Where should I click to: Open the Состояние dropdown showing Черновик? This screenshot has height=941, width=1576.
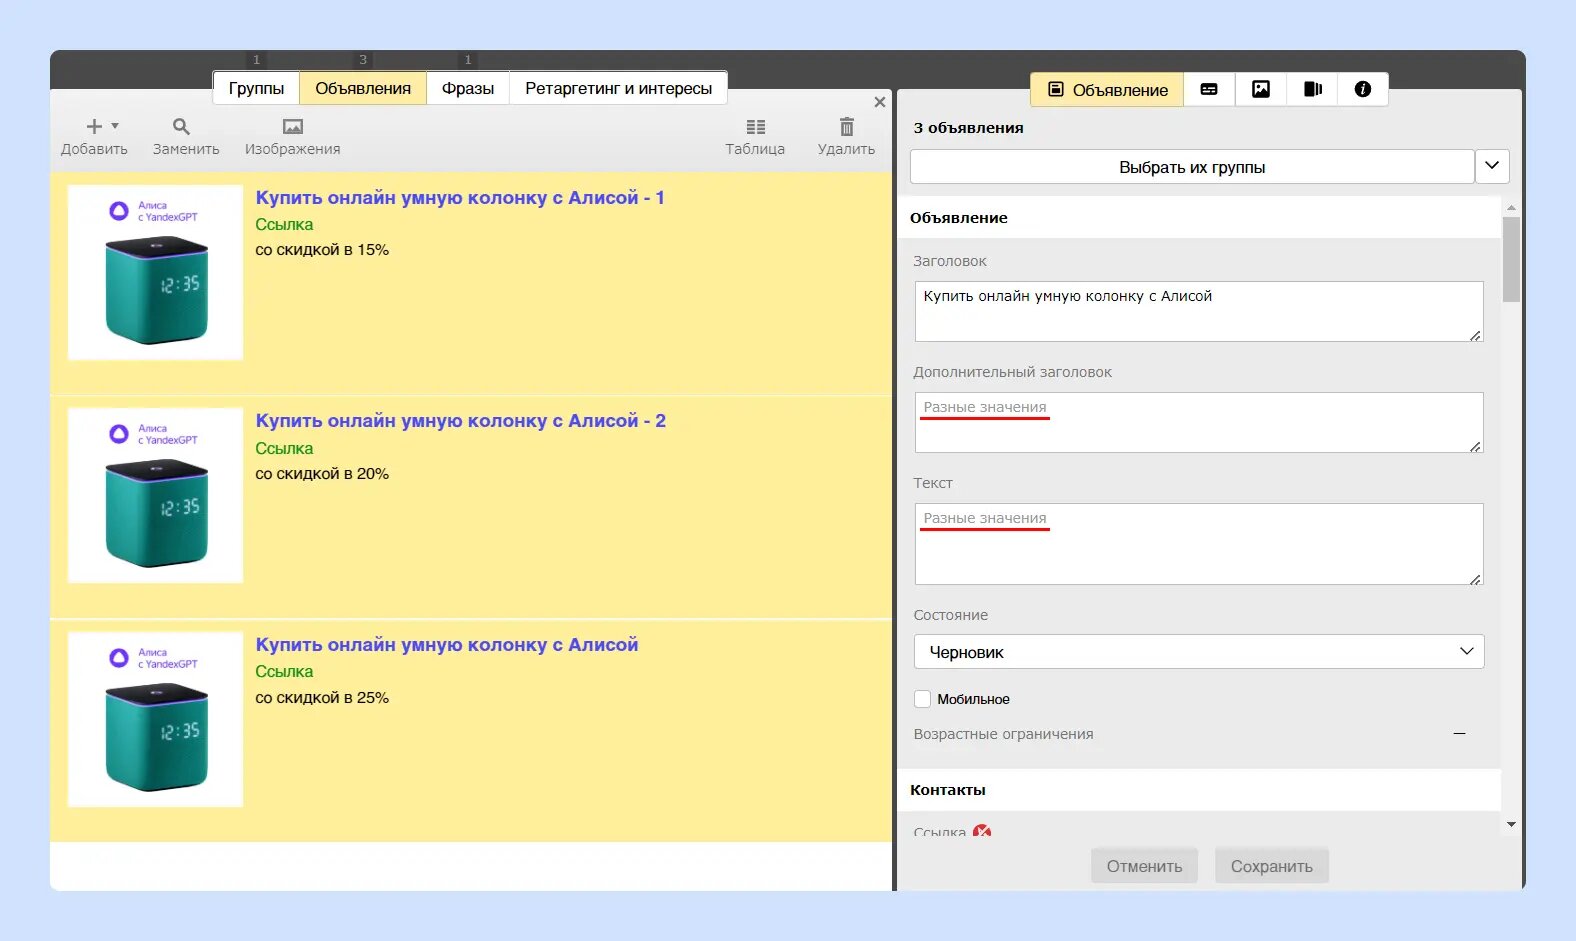(x=1199, y=652)
